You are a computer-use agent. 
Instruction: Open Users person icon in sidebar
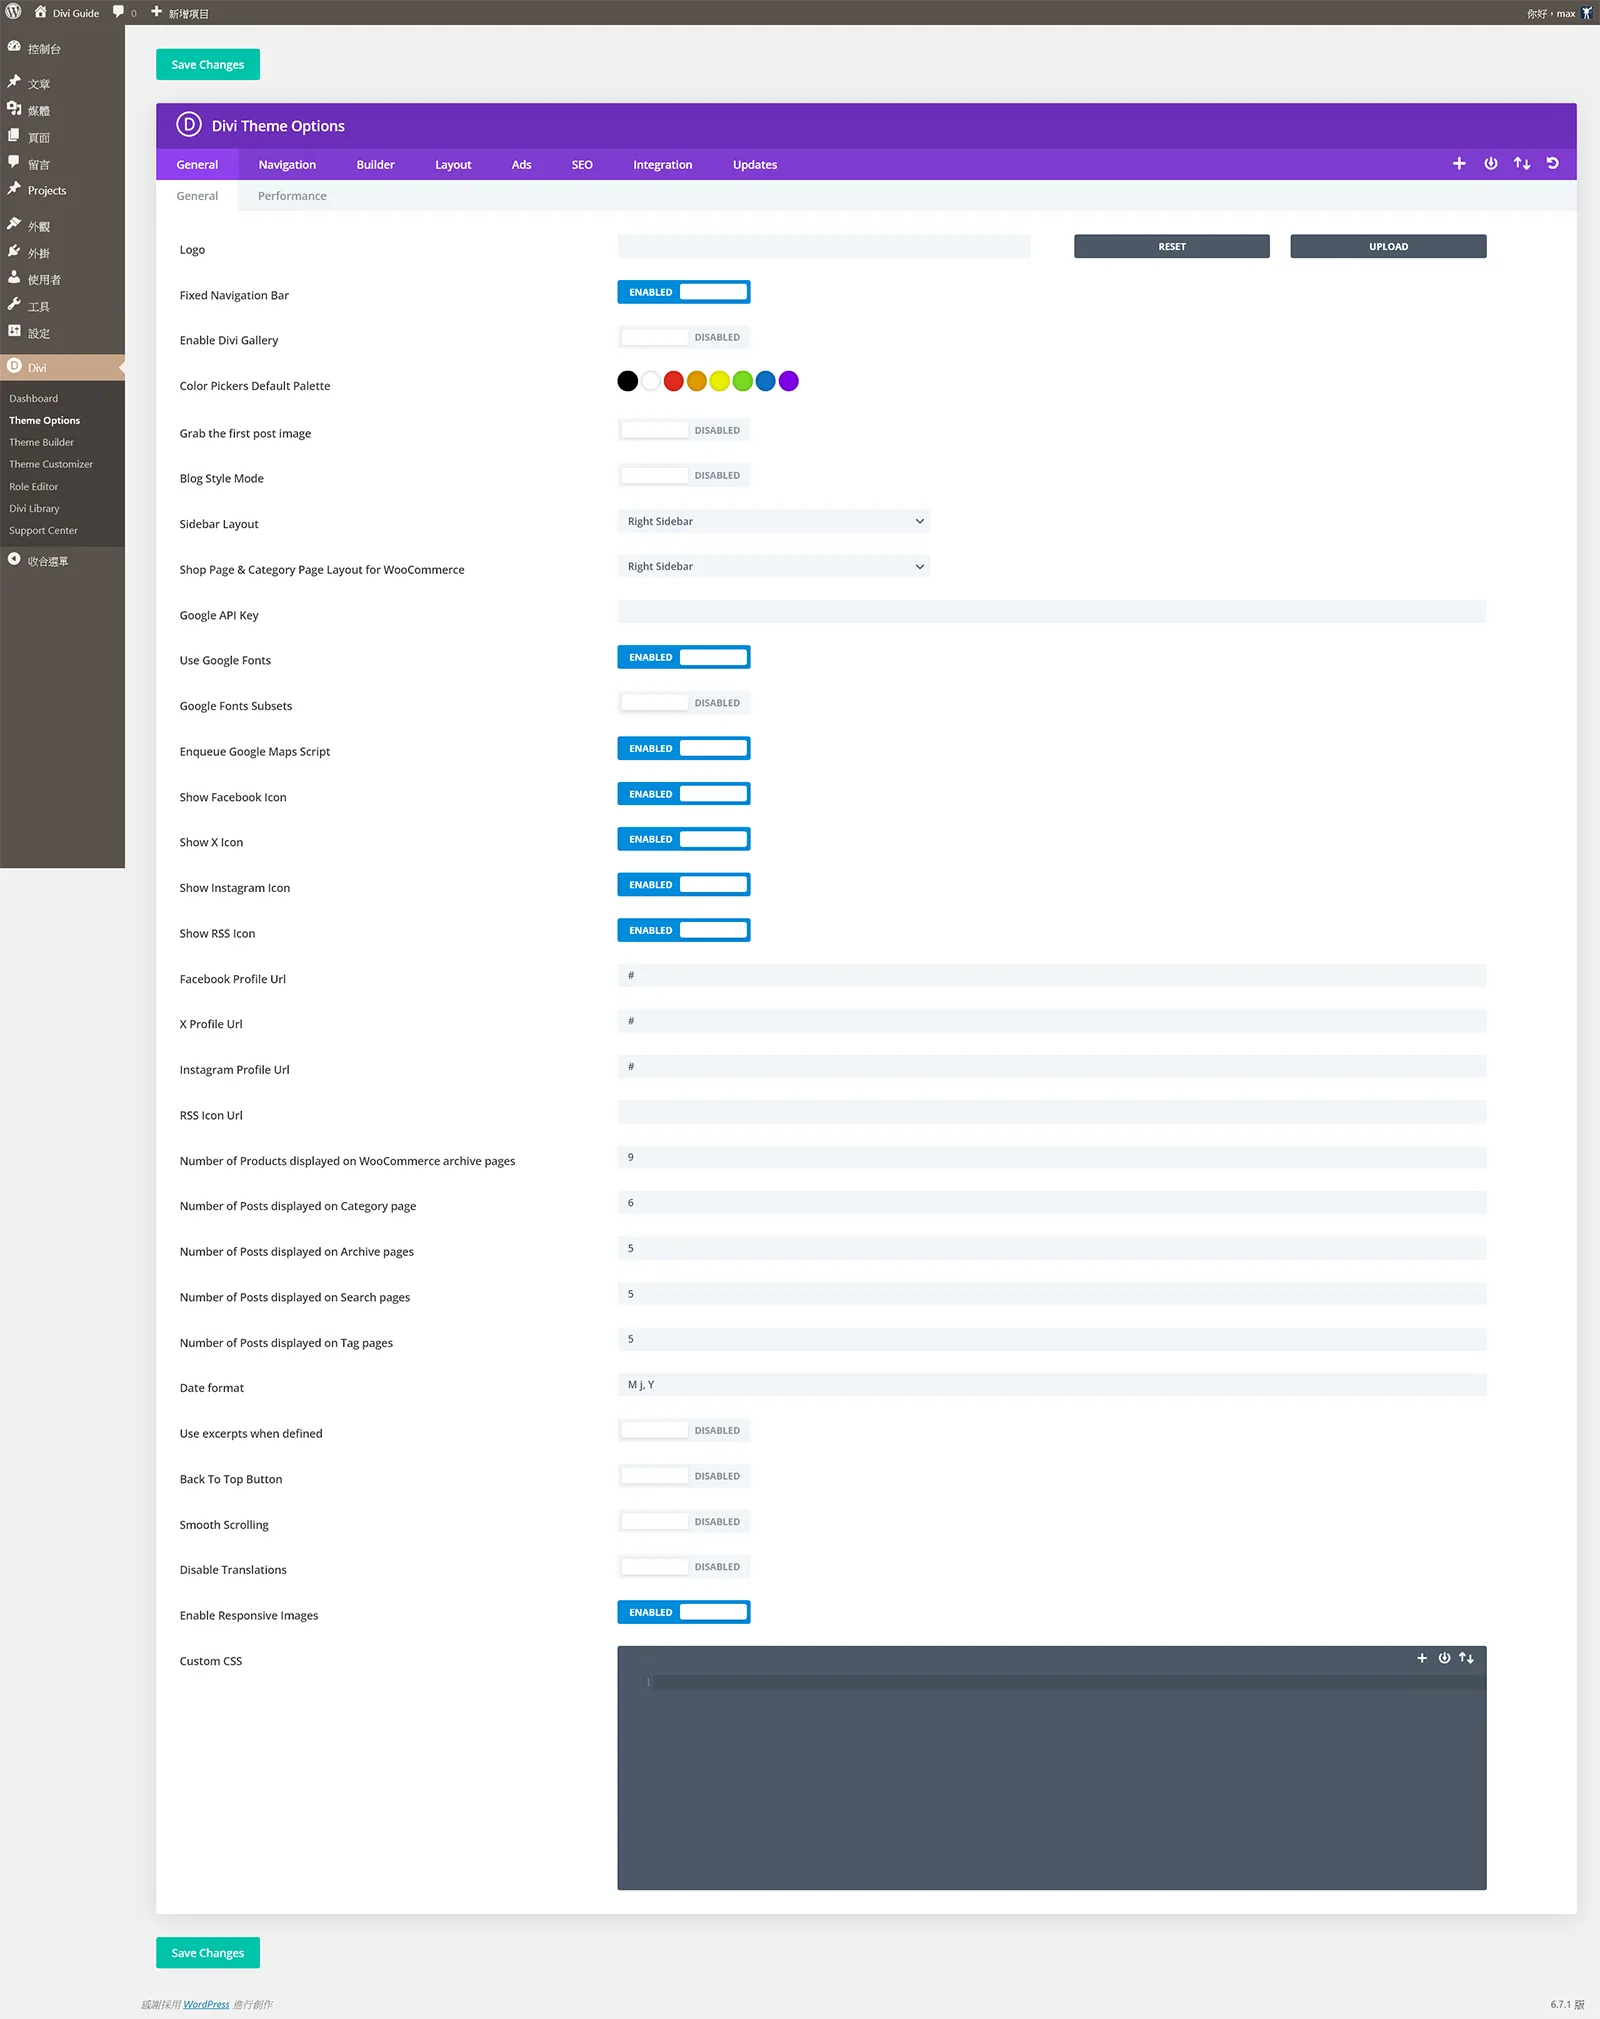click(14, 278)
